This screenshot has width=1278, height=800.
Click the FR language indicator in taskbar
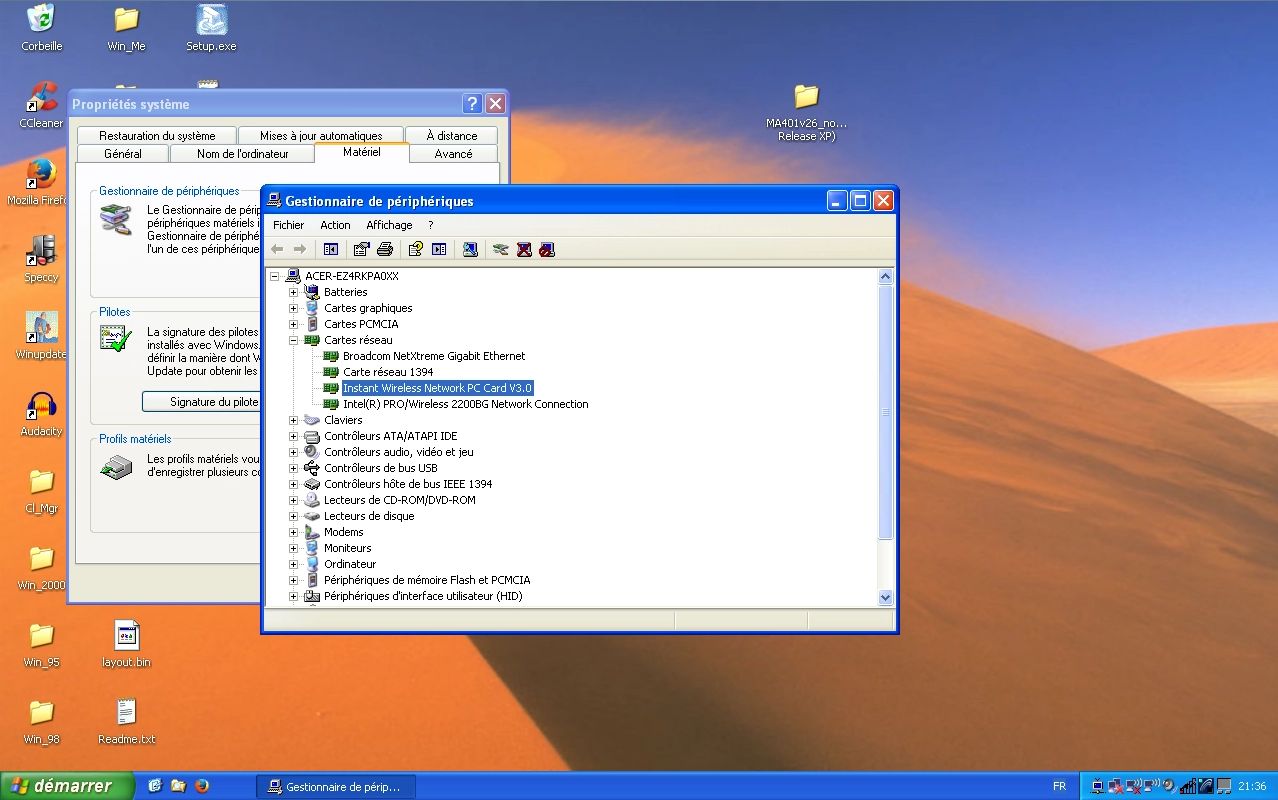pos(1059,786)
